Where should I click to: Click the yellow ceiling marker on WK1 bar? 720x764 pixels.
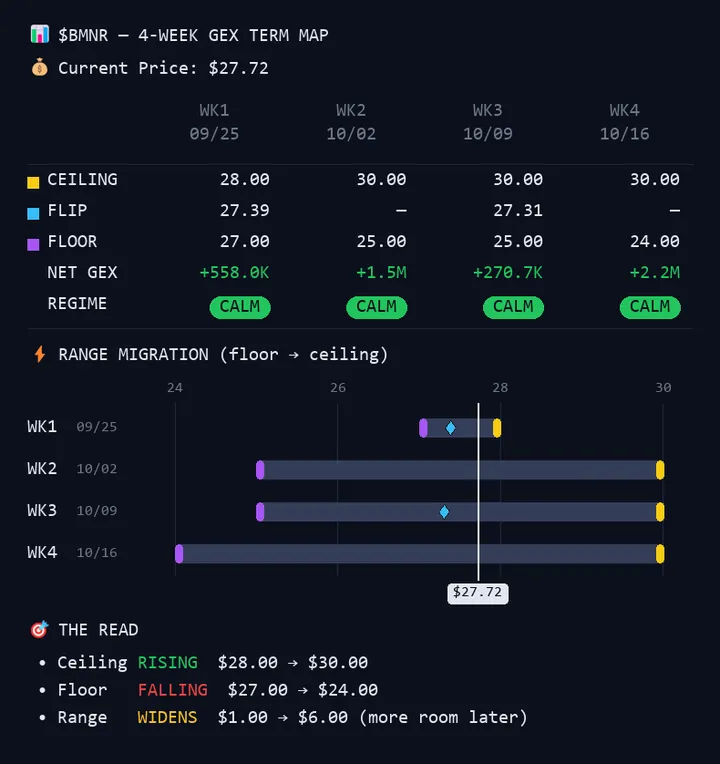pyautogui.click(x=497, y=428)
